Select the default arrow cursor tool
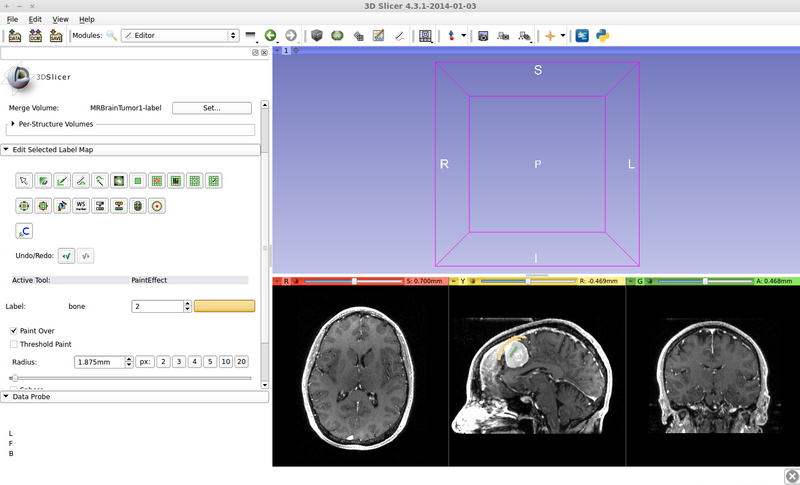Image resolution: width=800 pixels, height=485 pixels. (x=24, y=181)
